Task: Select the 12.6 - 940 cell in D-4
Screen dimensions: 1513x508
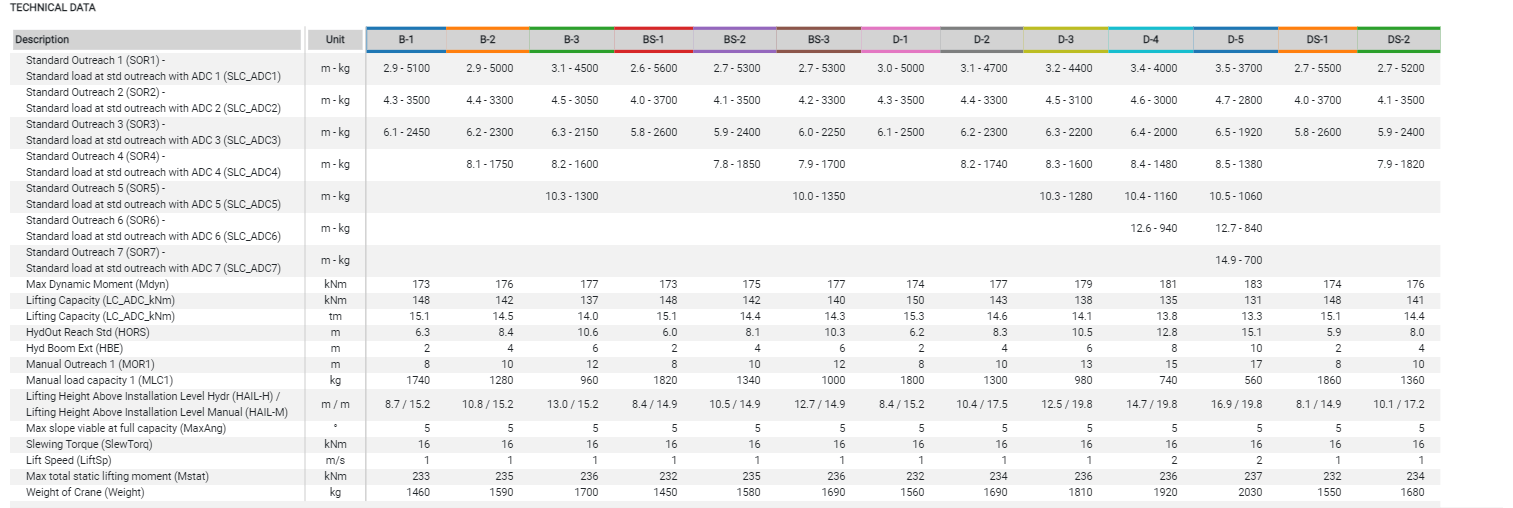Action: (1153, 229)
